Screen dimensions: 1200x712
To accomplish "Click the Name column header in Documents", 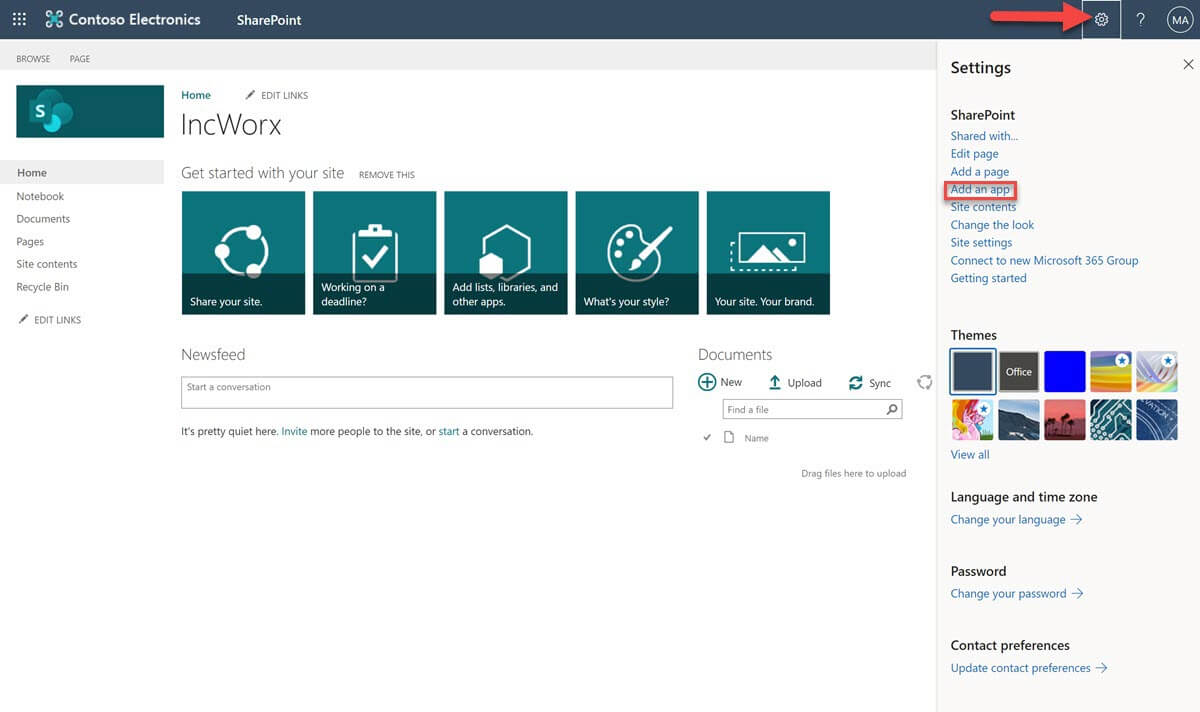I will 756,438.
